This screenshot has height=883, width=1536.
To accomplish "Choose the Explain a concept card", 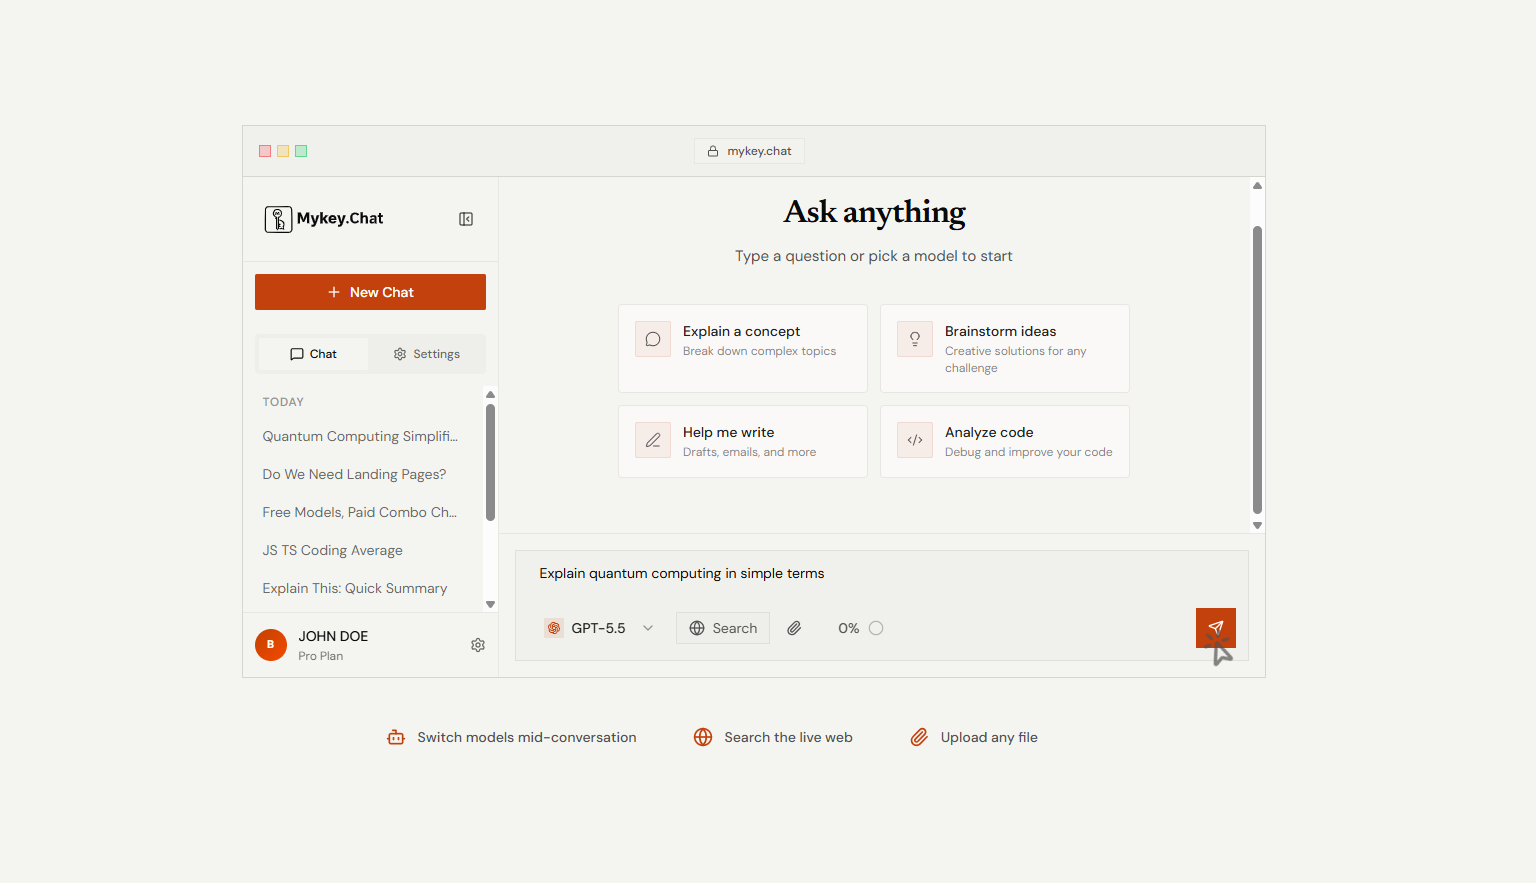I will [743, 348].
